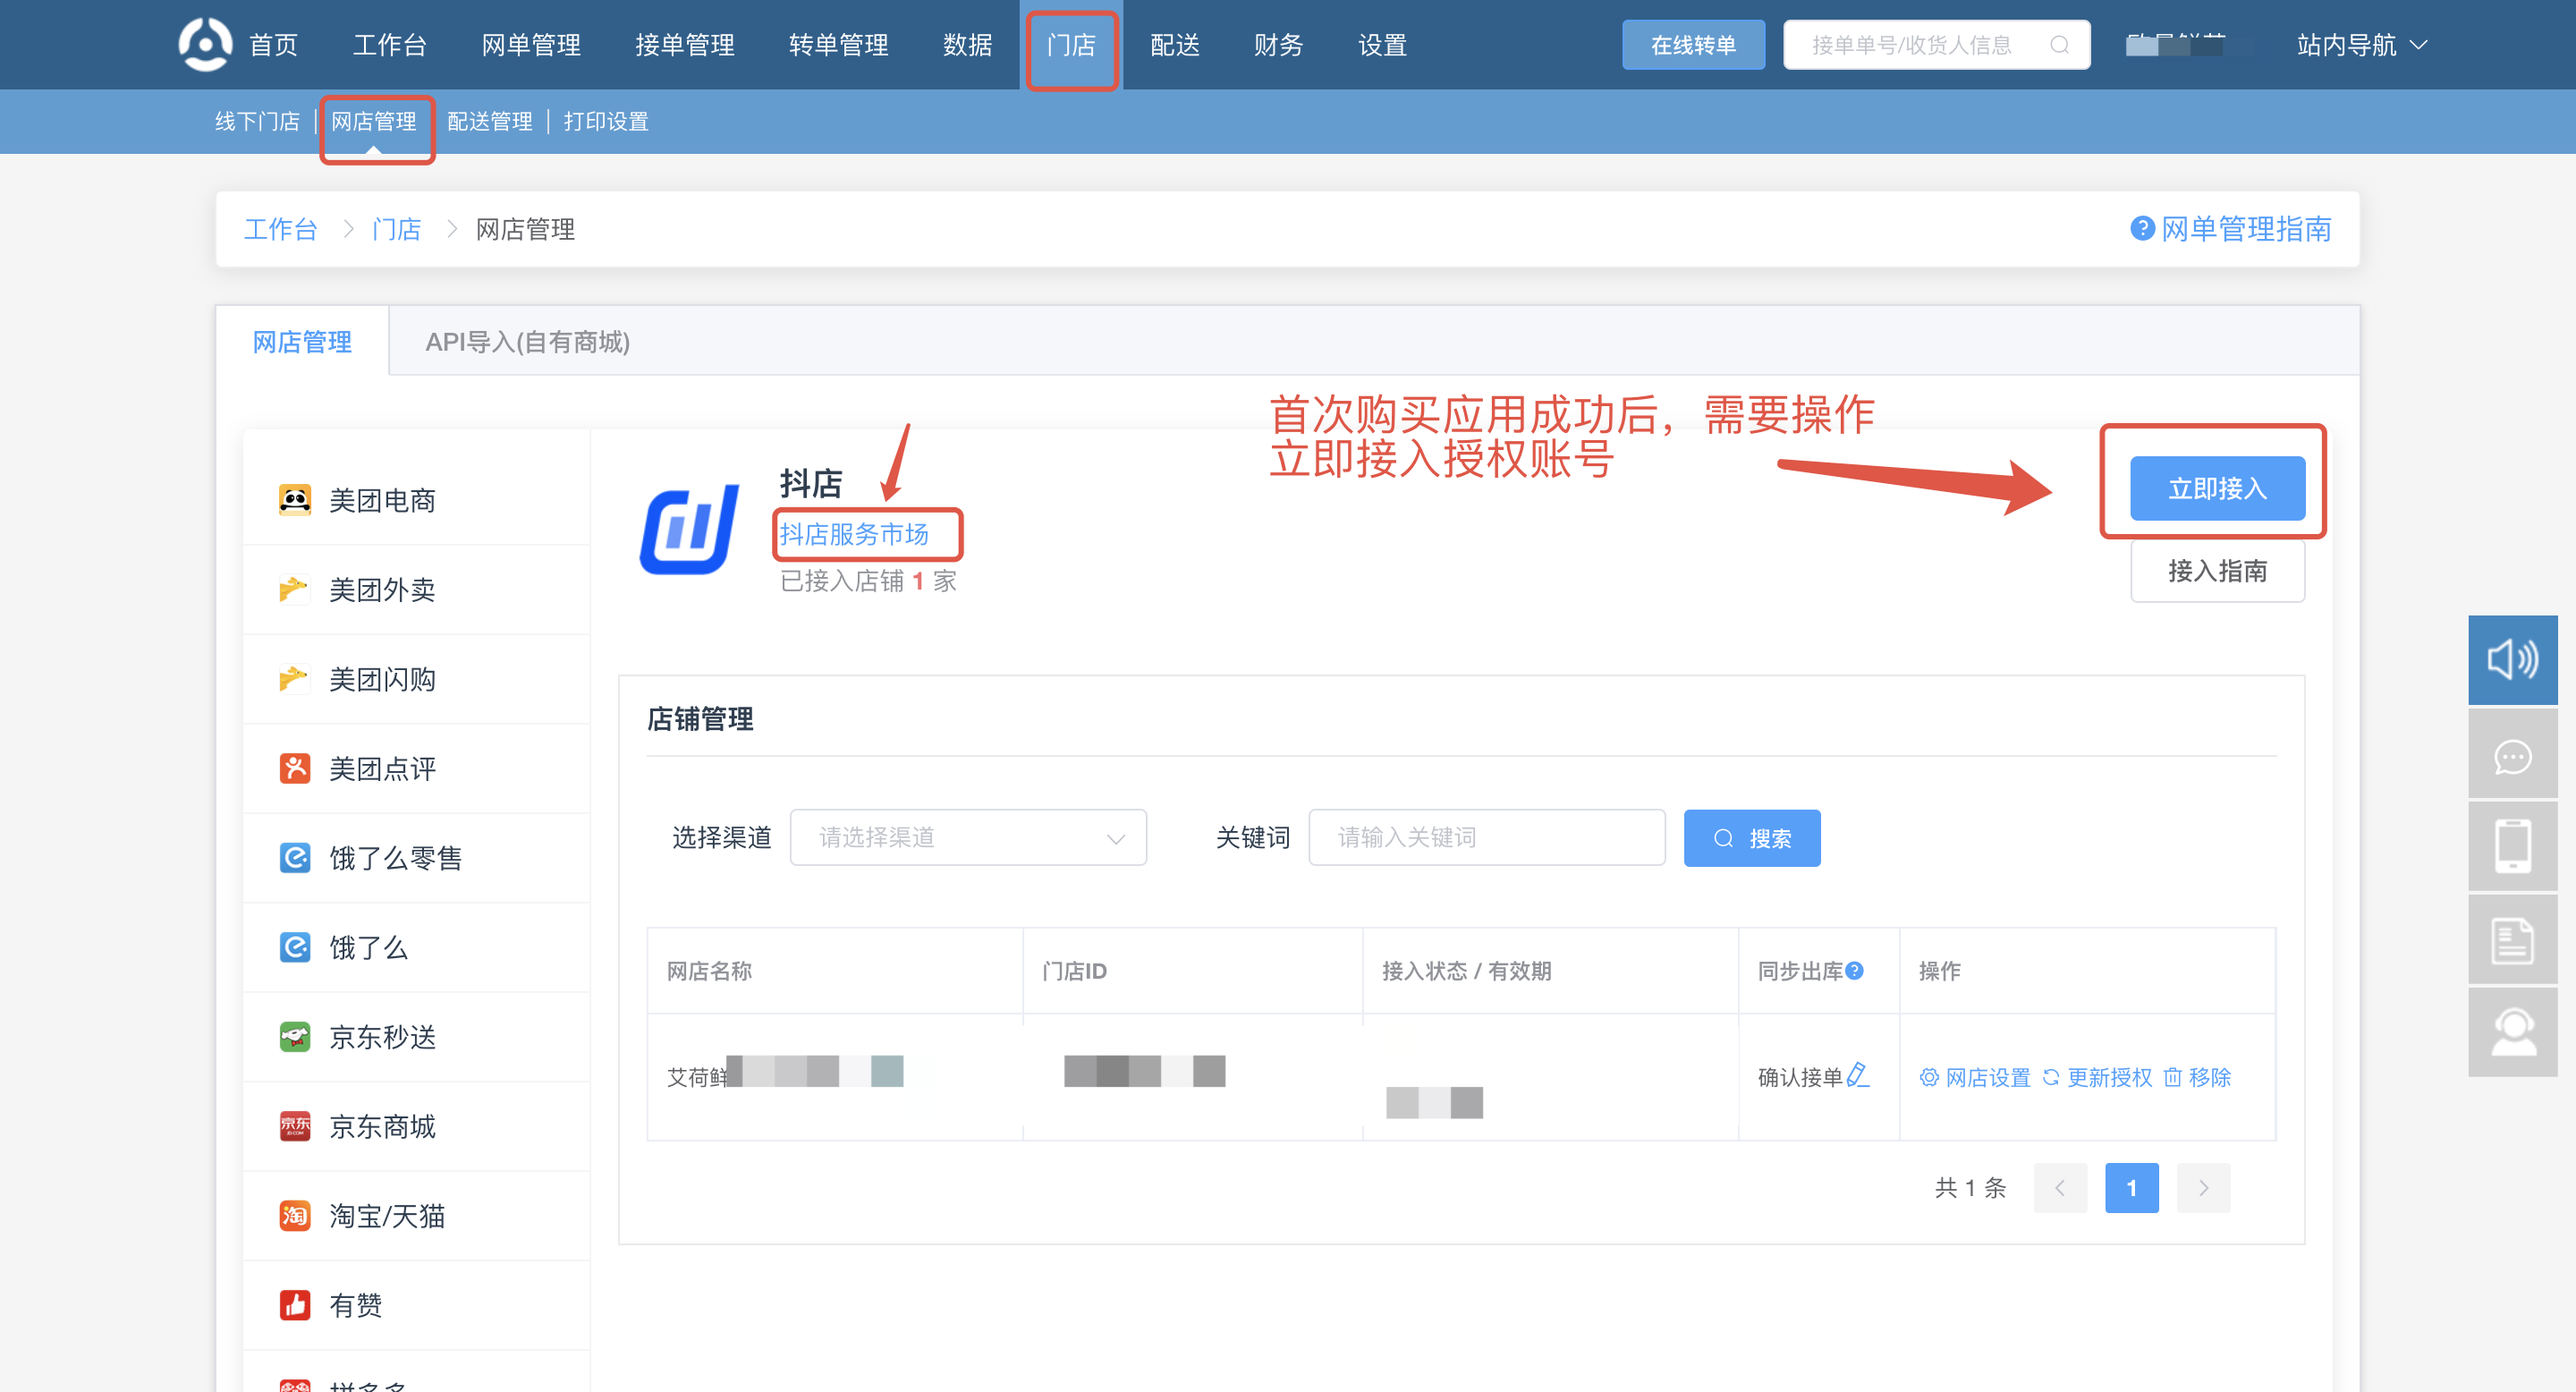The width and height of the screenshot is (2576, 1392).
Task: Open 抖店服务市场 link
Action: click(854, 534)
